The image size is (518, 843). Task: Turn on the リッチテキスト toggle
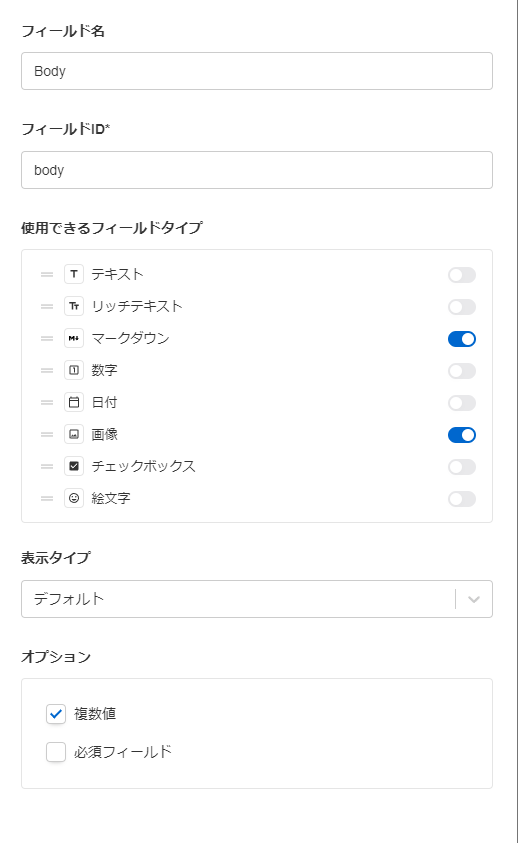coord(462,307)
